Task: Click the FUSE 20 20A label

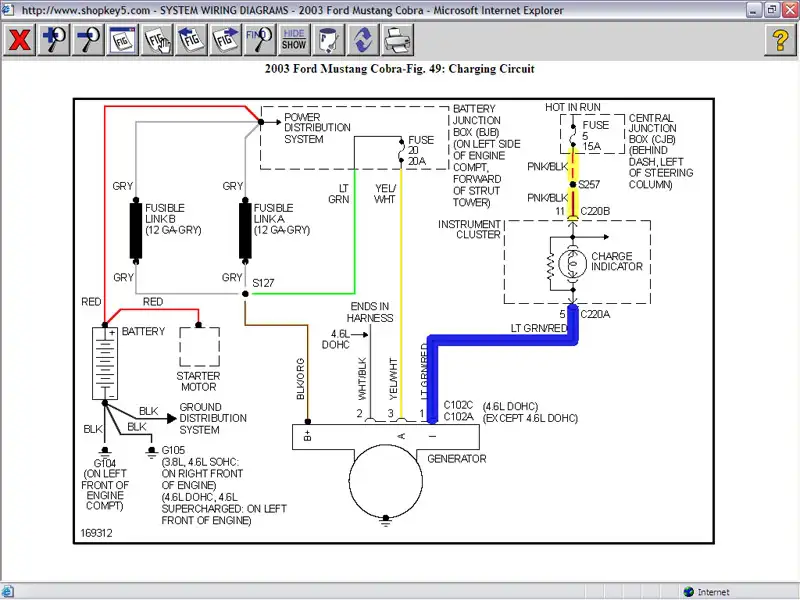Action: pos(420,151)
